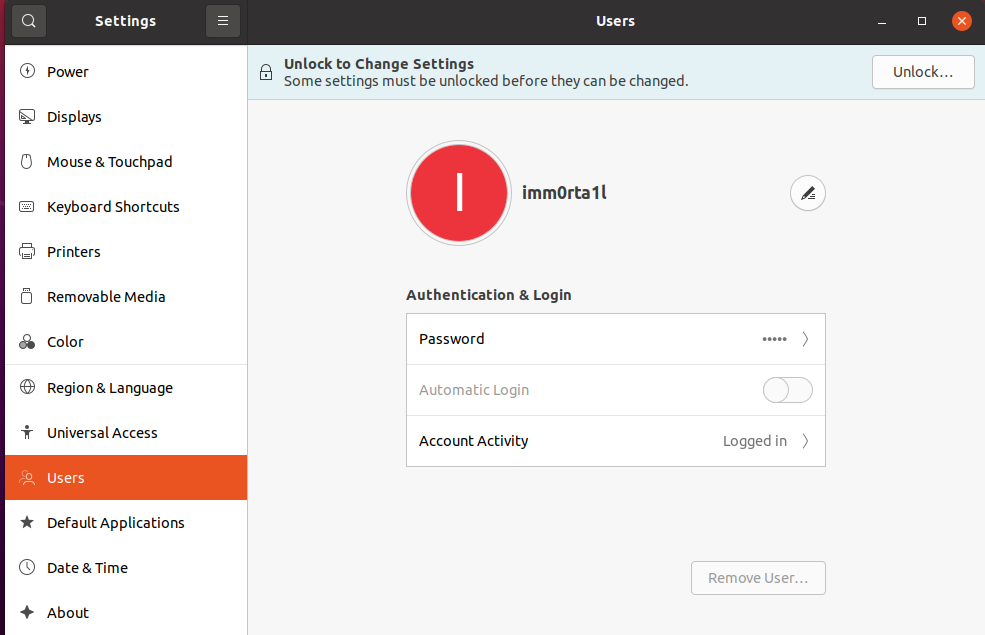Open the hamburger menu in Settings header
The height and width of the screenshot is (635, 985).
pos(222,20)
